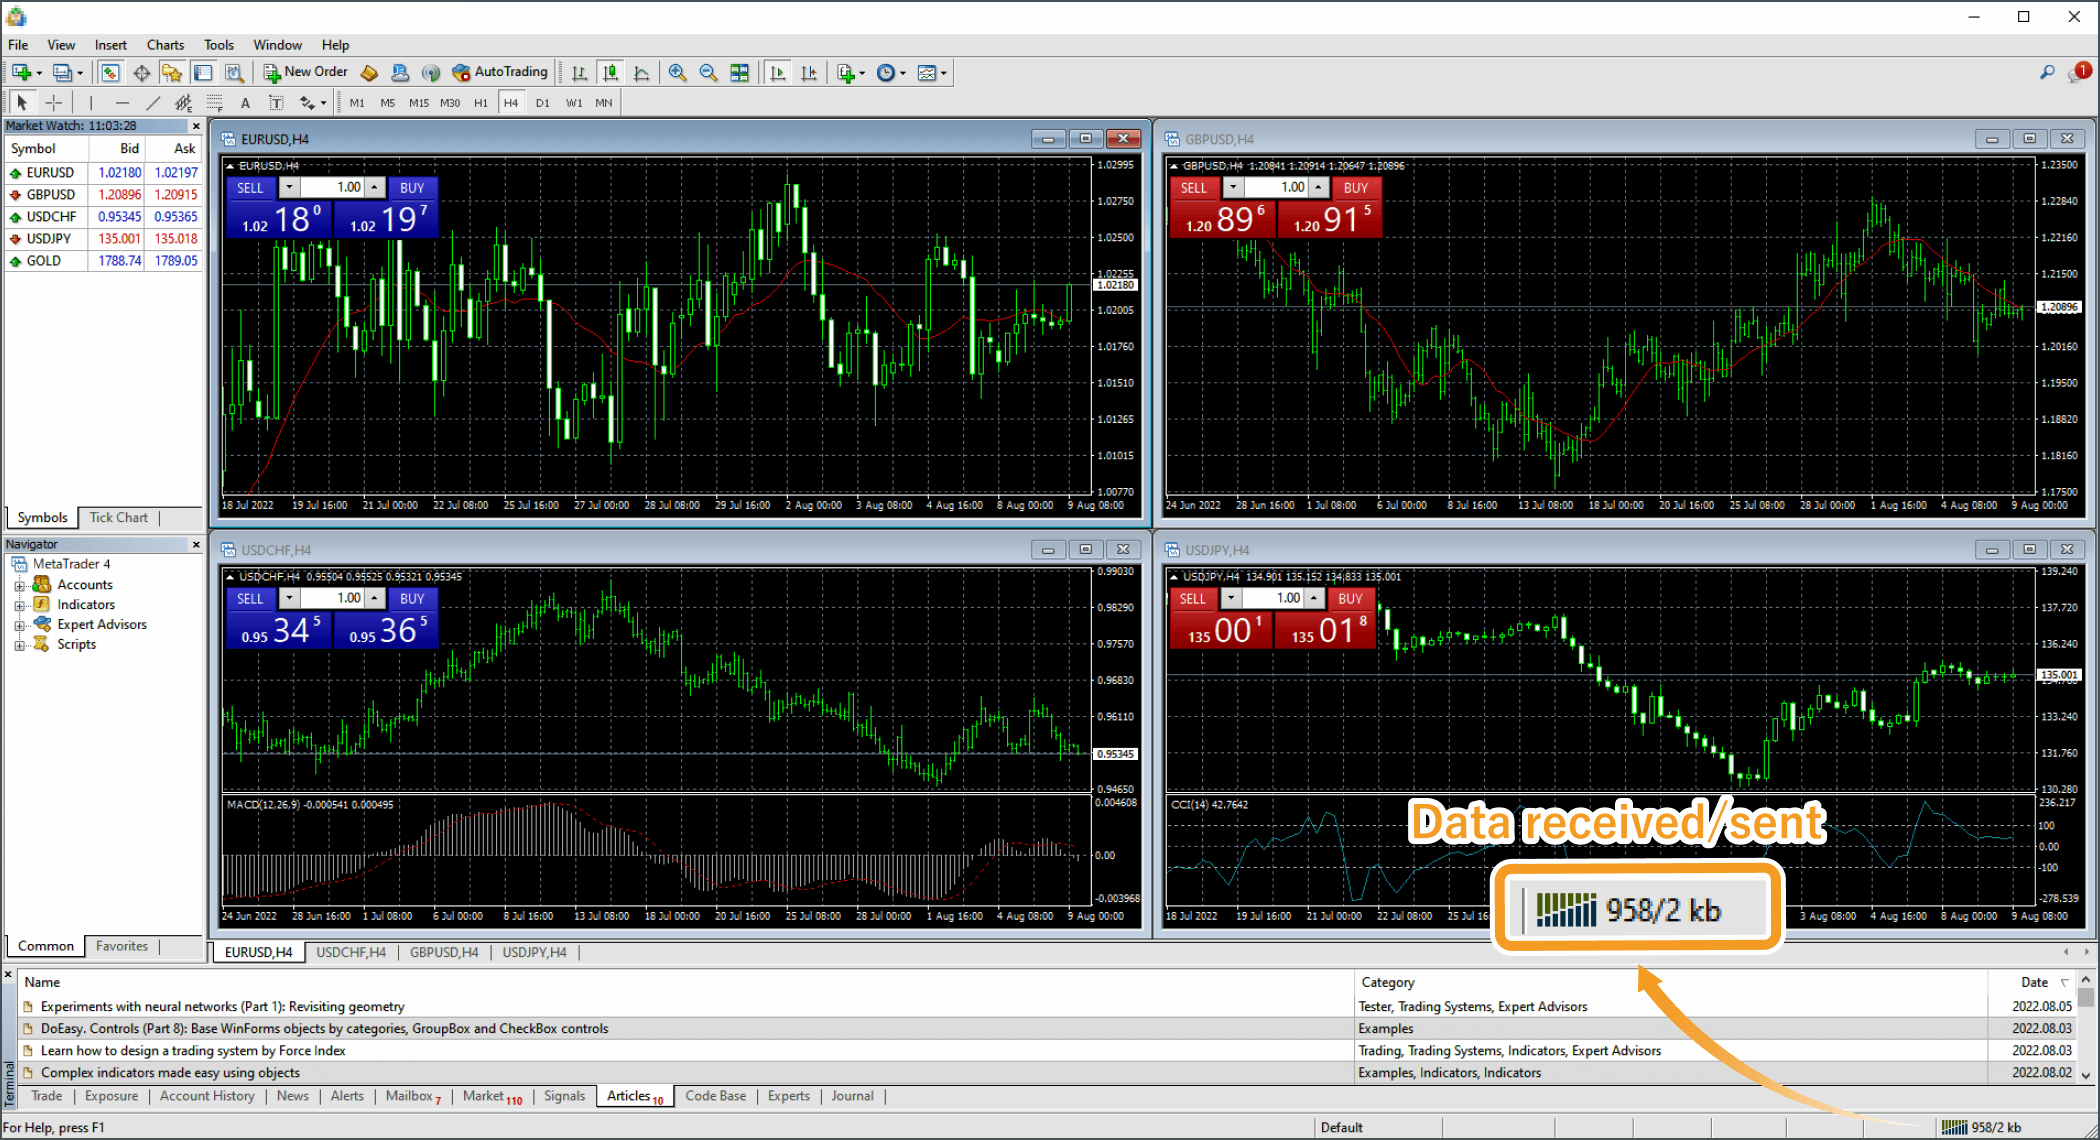Open the candlestick chart mode
Image resolution: width=2100 pixels, height=1140 pixels.
pos(610,72)
